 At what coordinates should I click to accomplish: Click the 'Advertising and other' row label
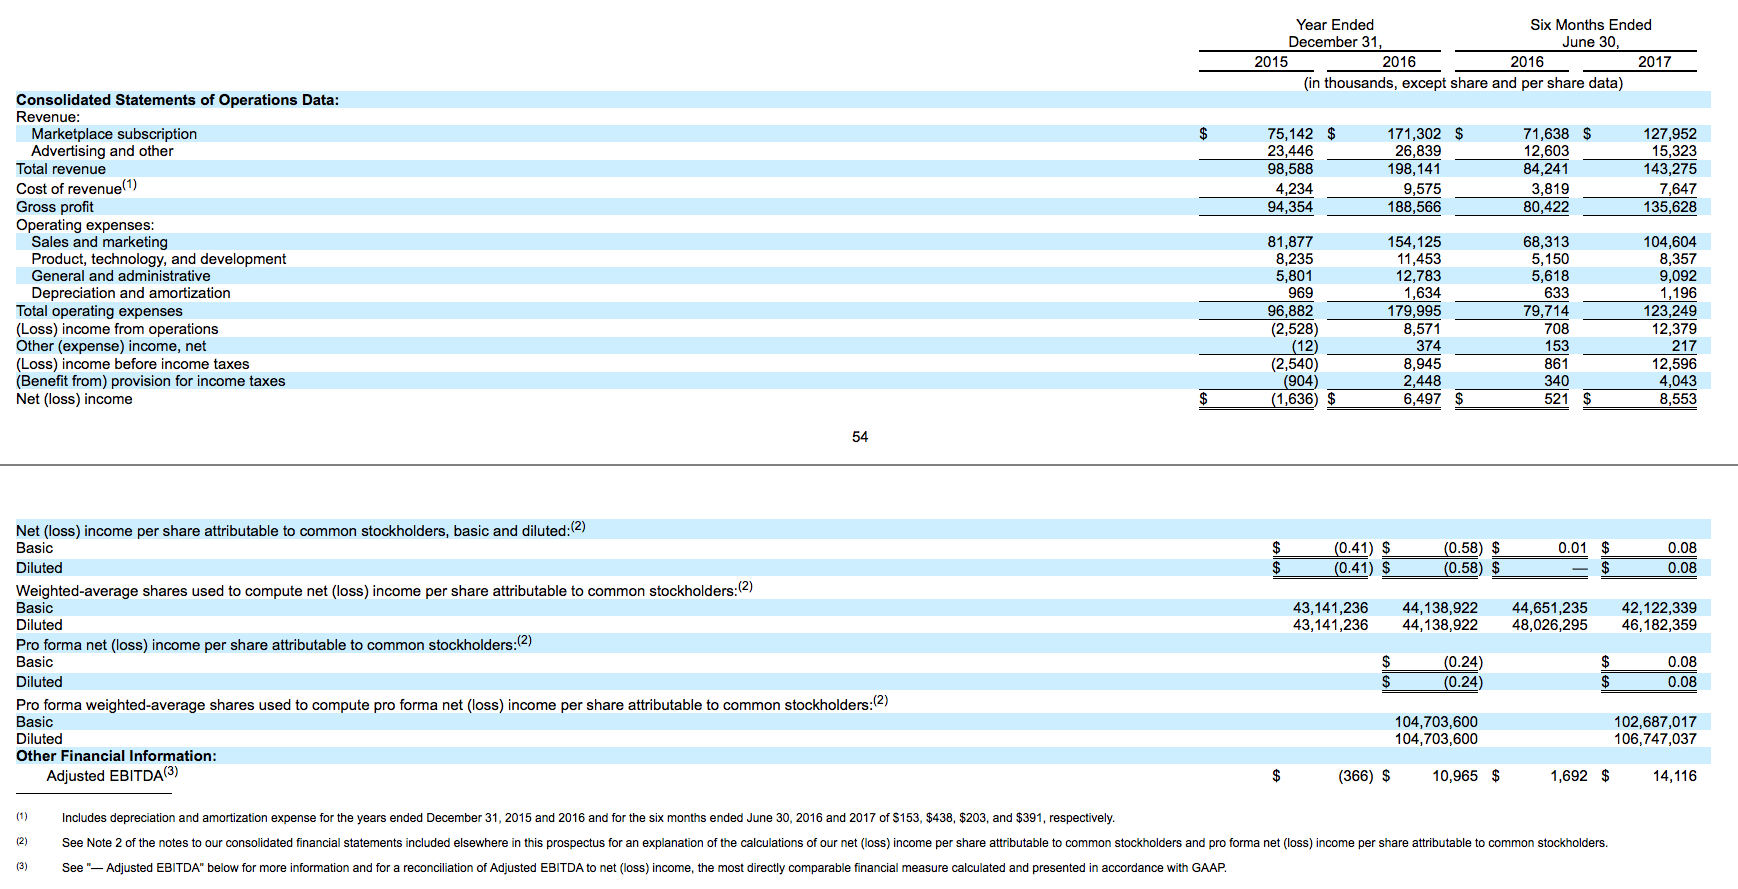102,151
